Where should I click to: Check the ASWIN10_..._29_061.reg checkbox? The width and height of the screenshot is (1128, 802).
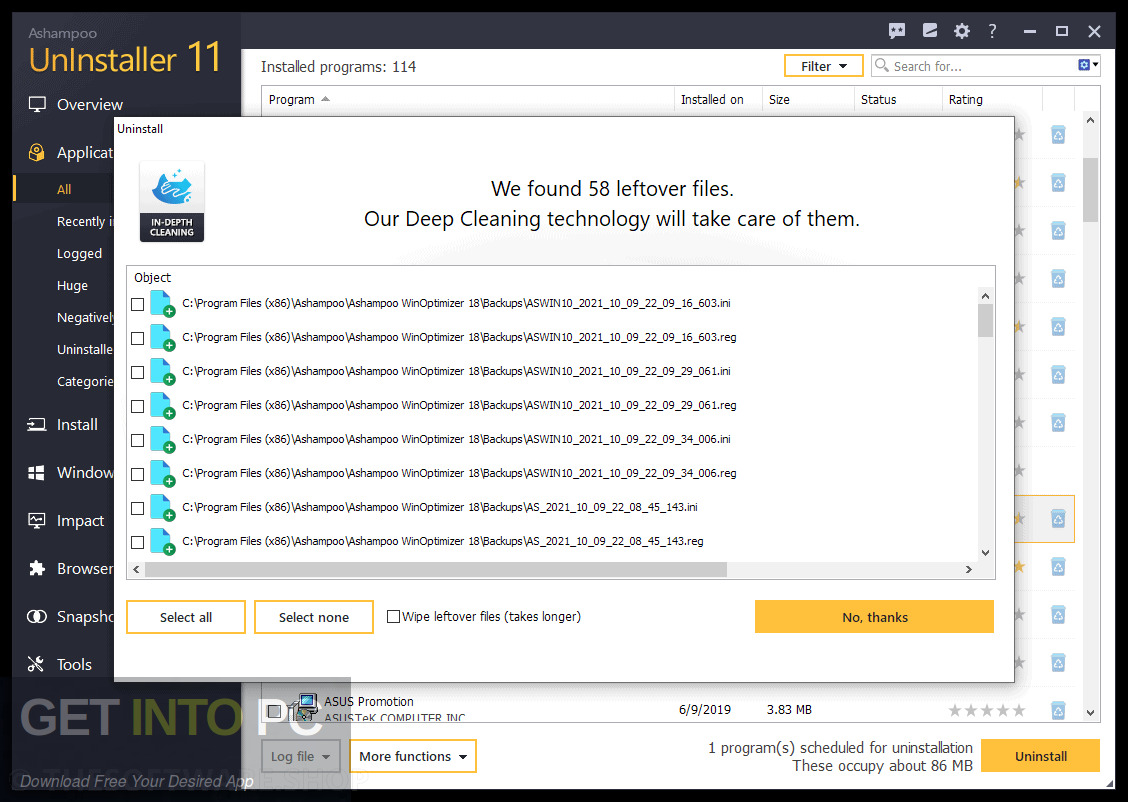pyautogui.click(x=137, y=406)
